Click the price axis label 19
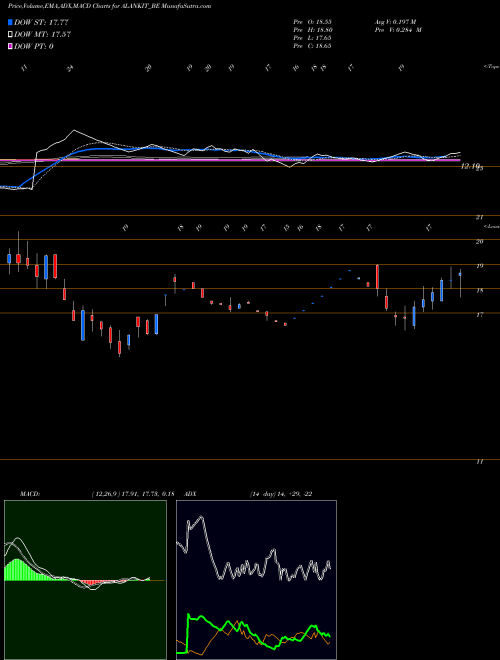Image resolution: width=500 pixels, height=660 pixels. [479, 266]
